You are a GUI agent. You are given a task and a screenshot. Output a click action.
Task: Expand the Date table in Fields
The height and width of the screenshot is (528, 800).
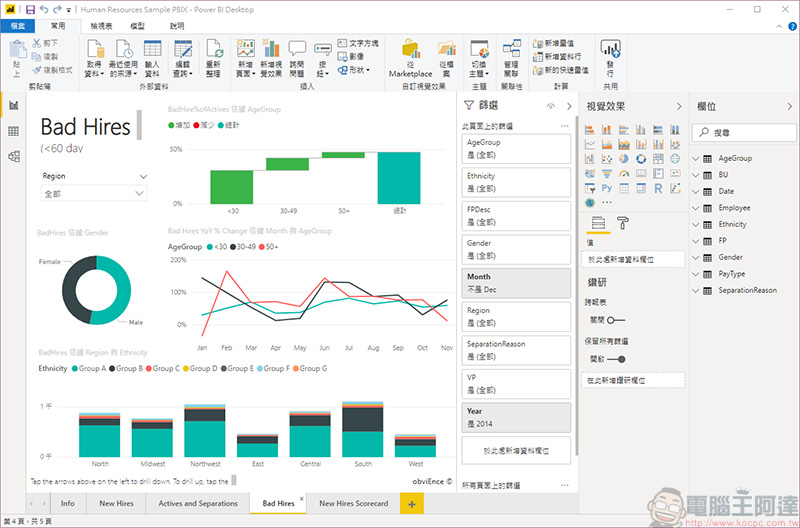click(x=695, y=191)
